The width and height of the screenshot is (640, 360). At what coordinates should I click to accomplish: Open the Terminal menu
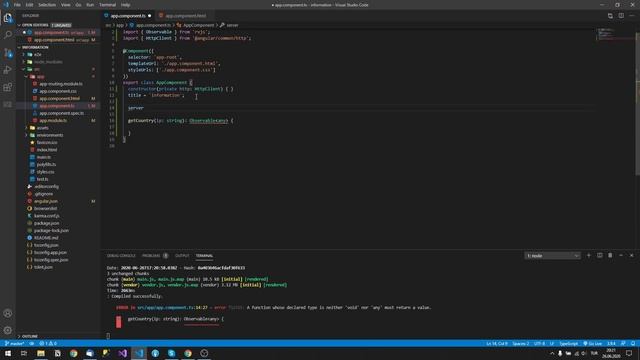(107, 5)
